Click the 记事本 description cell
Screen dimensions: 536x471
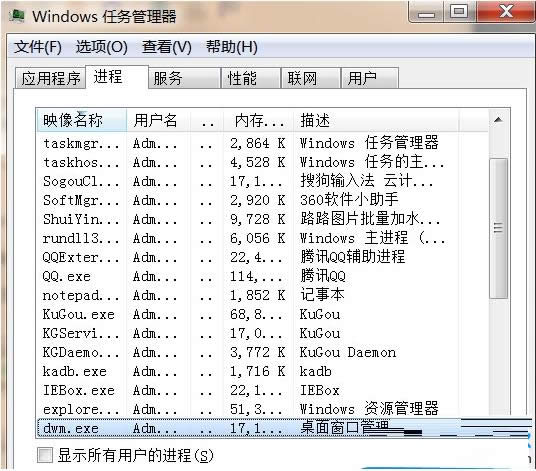322,295
